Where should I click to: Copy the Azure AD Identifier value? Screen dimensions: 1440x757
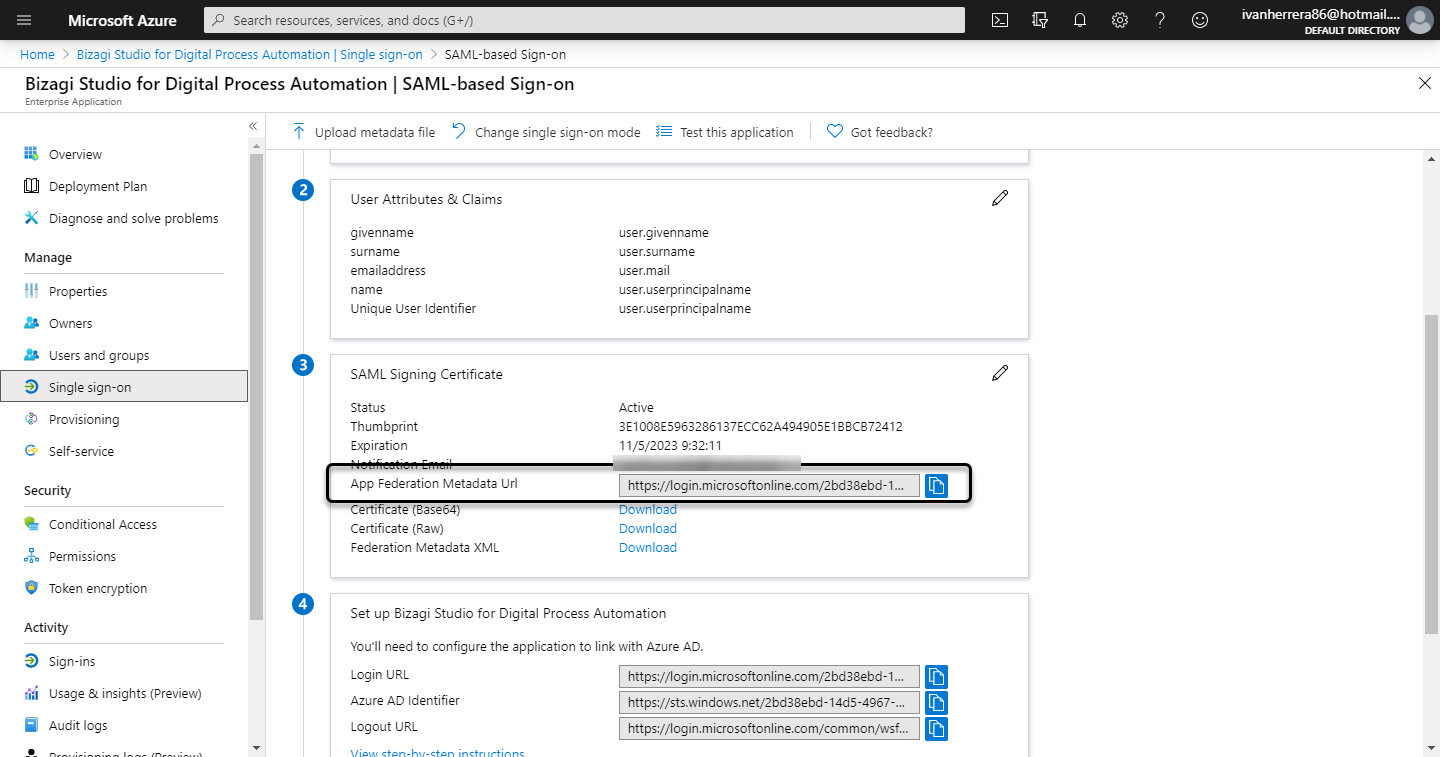click(x=936, y=702)
